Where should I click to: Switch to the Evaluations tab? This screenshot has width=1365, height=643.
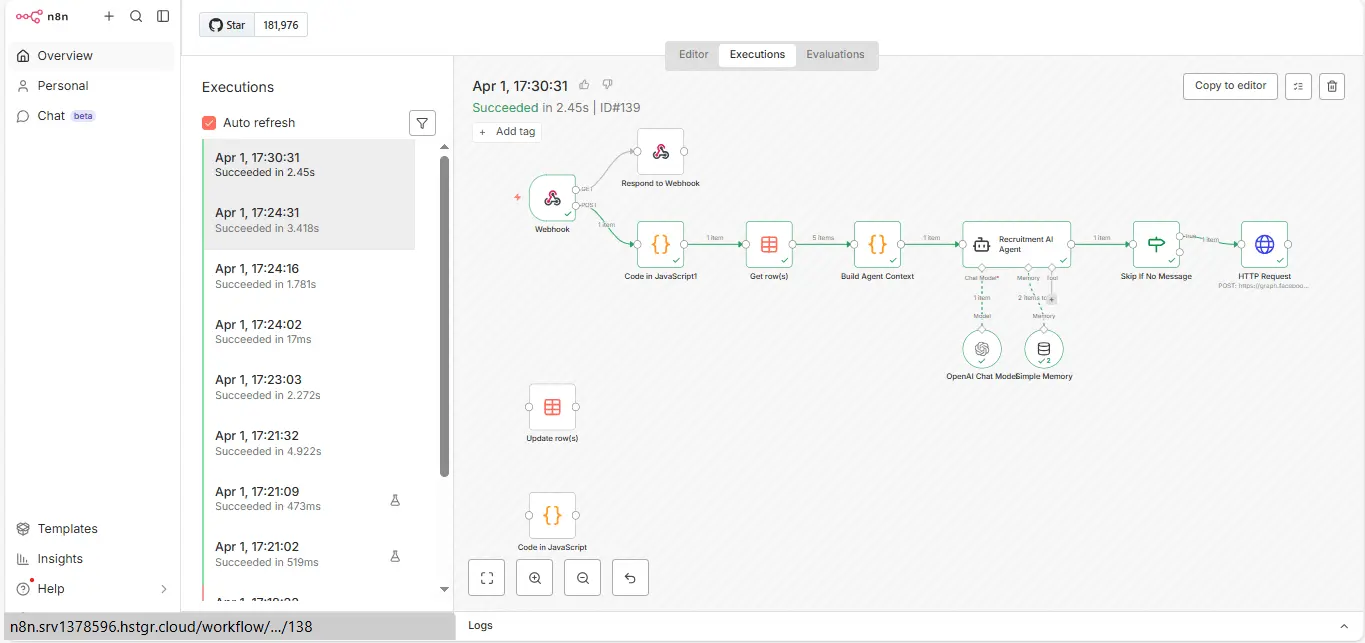pos(836,55)
